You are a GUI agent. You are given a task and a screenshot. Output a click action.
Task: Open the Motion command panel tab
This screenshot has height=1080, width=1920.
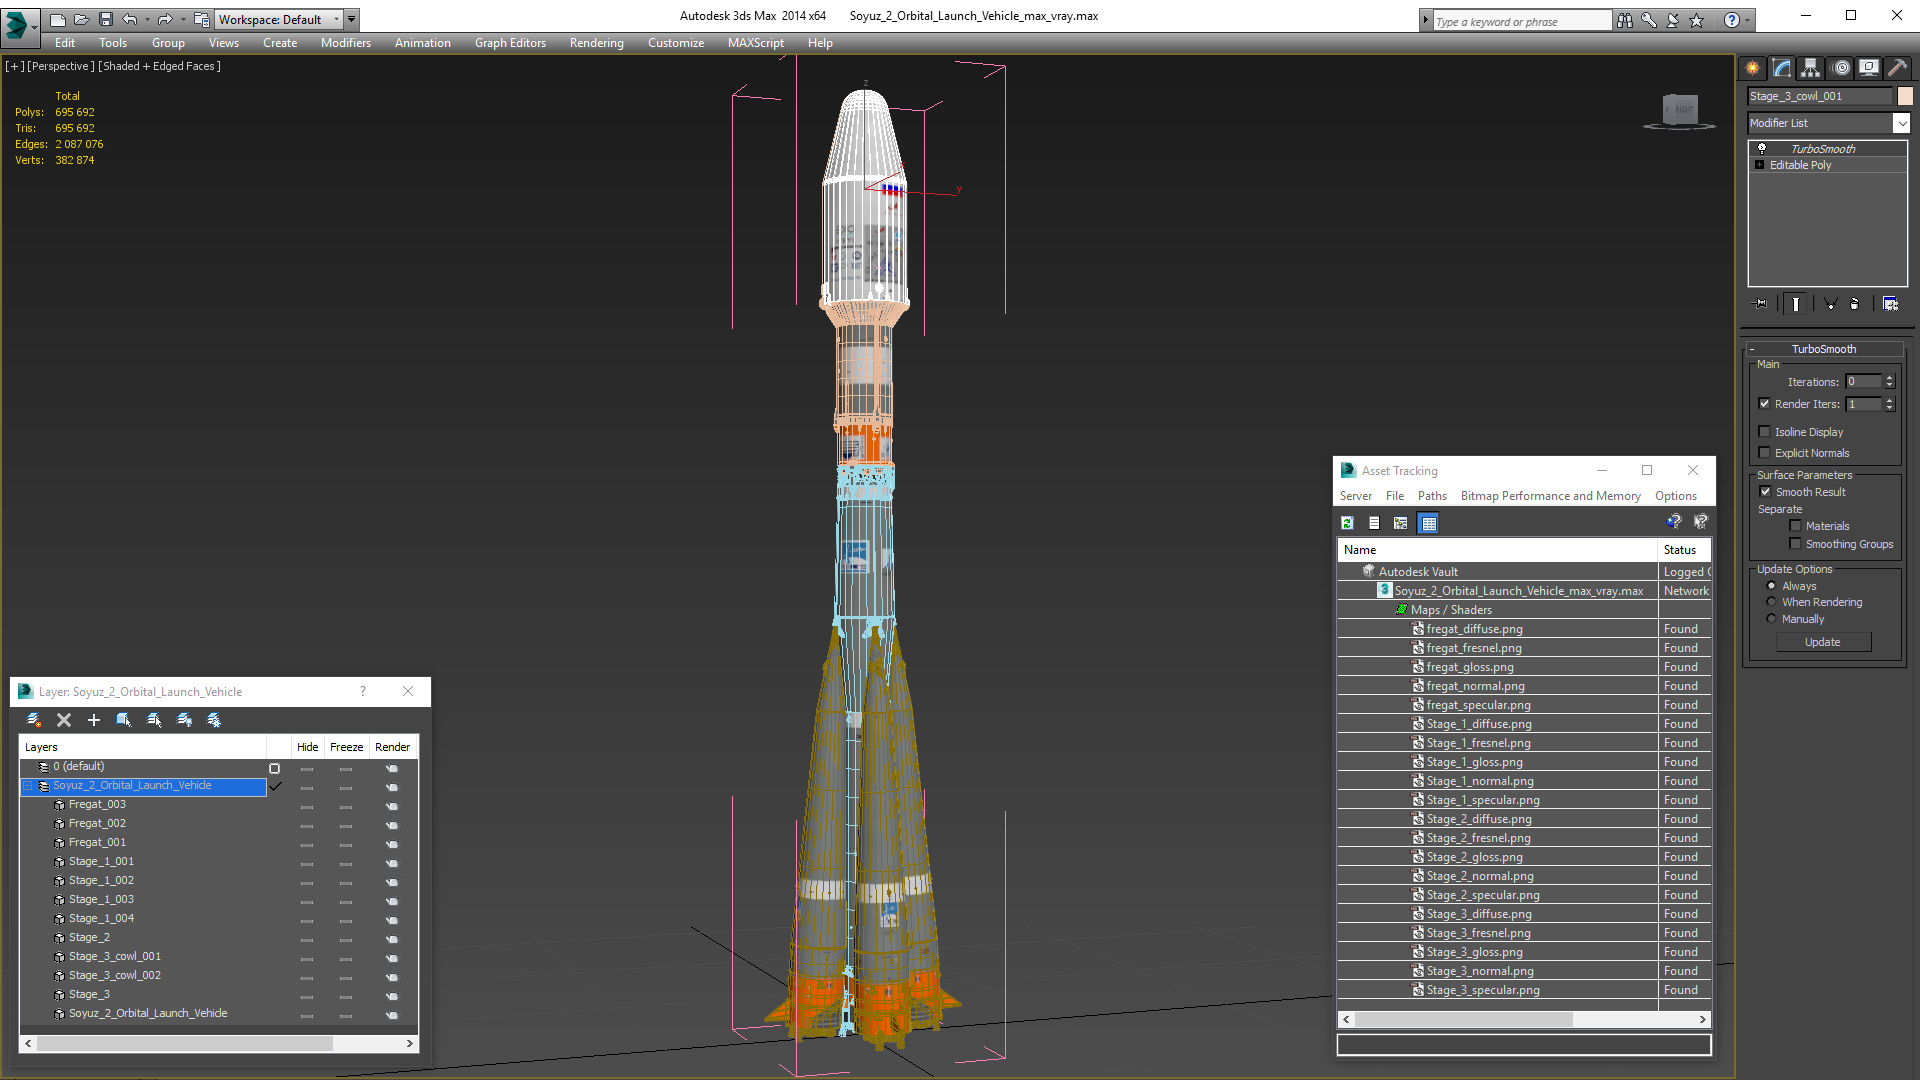[1841, 68]
